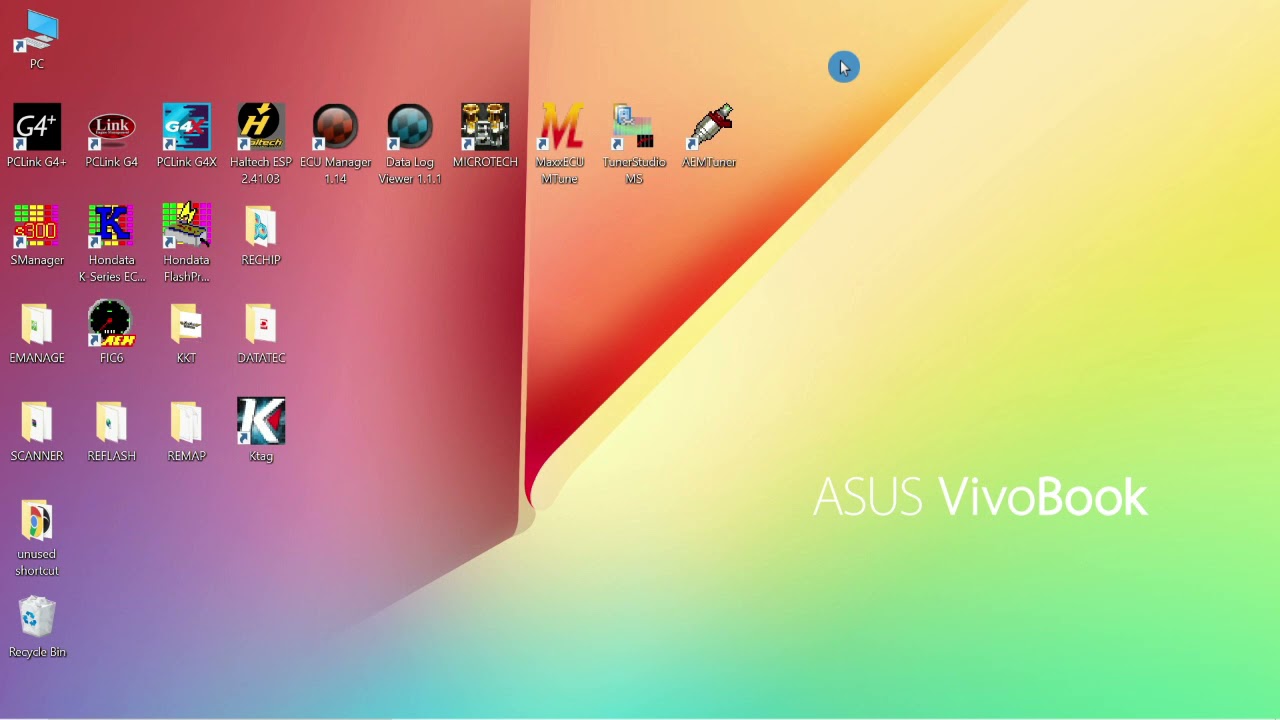Select the SManager shortcut icon

(37, 235)
